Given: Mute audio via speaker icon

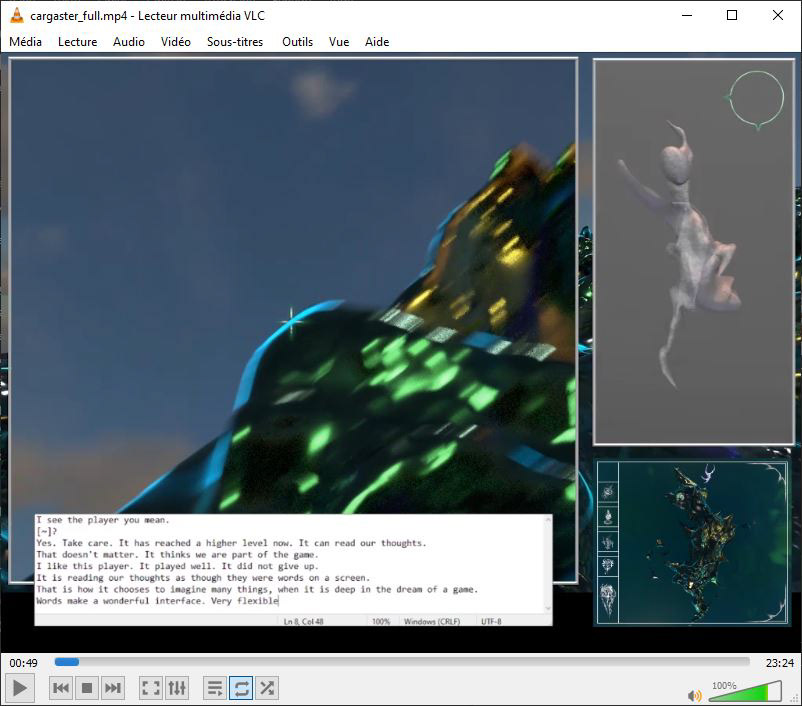Looking at the screenshot, I should tap(695, 695).
